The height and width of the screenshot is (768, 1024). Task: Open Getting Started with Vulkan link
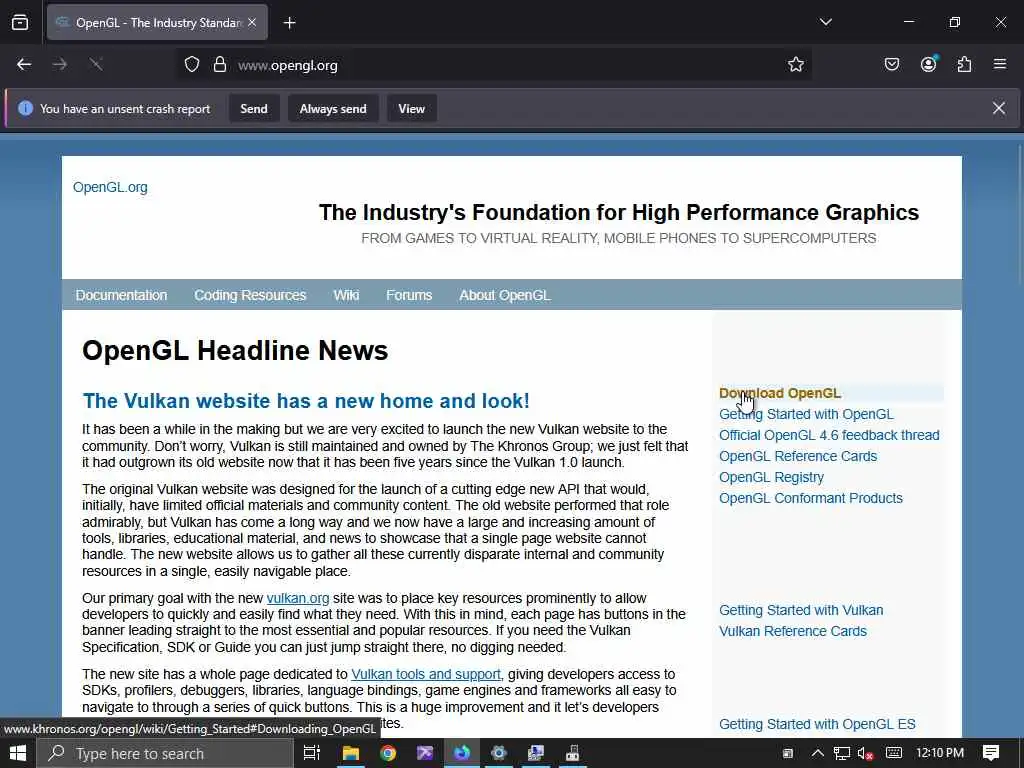pyautogui.click(x=801, y=610)
